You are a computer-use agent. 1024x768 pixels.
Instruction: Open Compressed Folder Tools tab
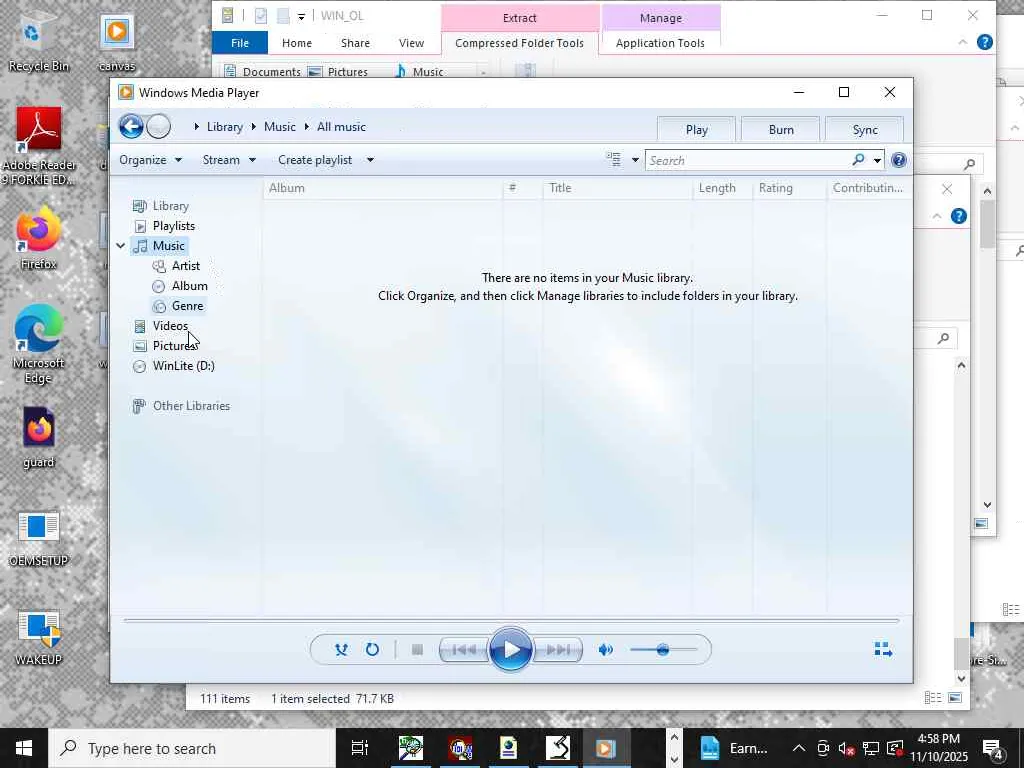519,43
